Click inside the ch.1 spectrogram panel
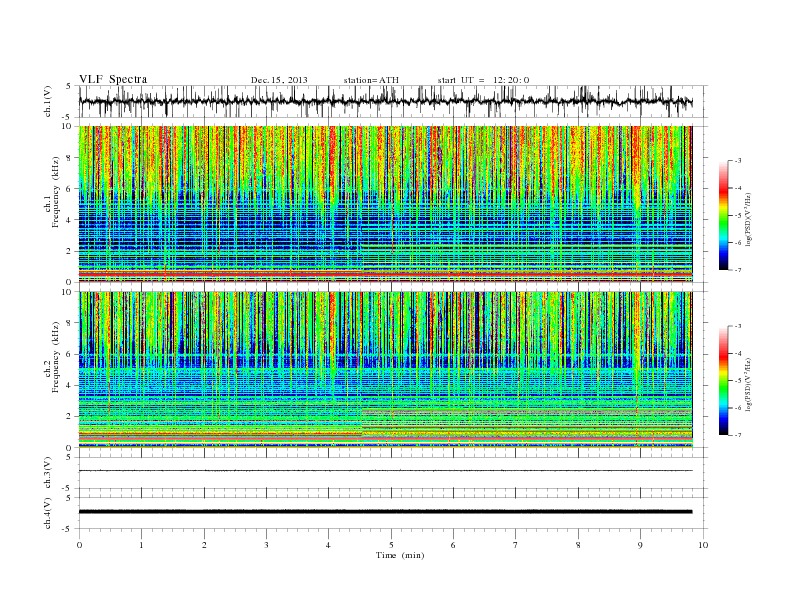Image resolution: width=792 pixels, height=612 pixels. coord(385,204)
